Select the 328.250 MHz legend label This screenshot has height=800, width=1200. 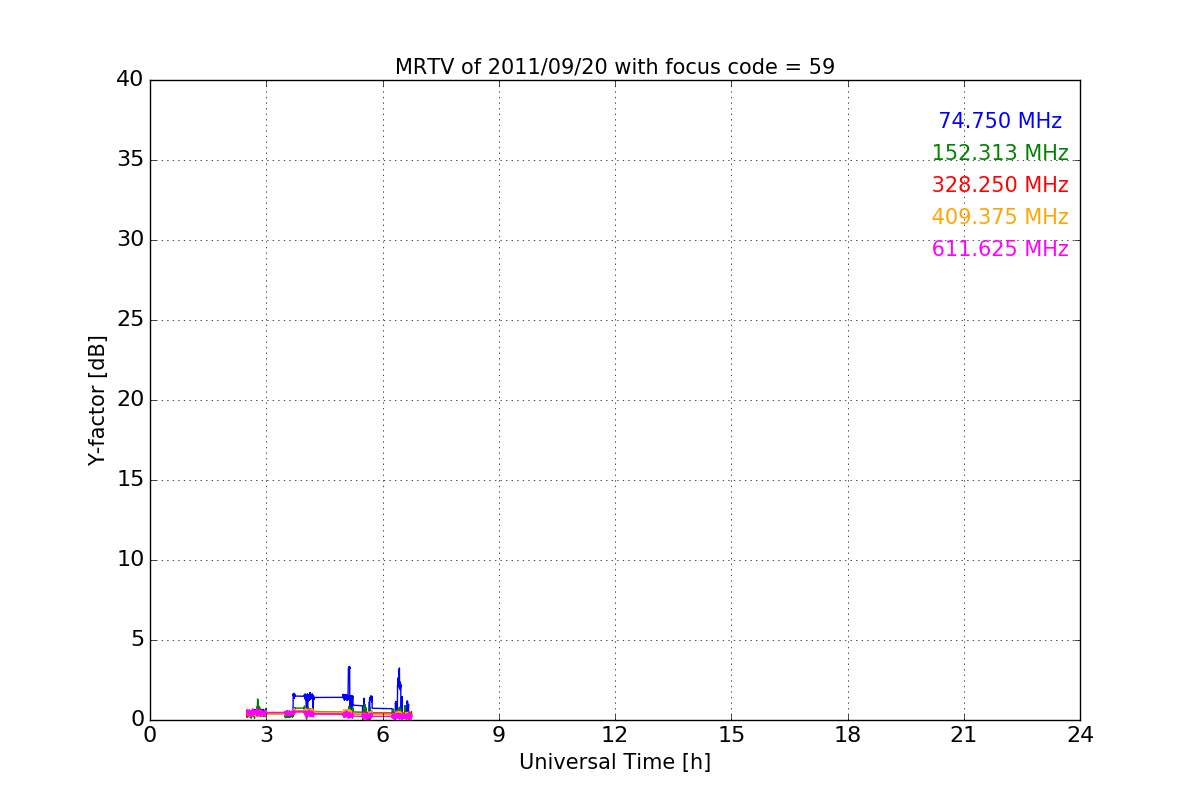click(x=1000, y=185)
